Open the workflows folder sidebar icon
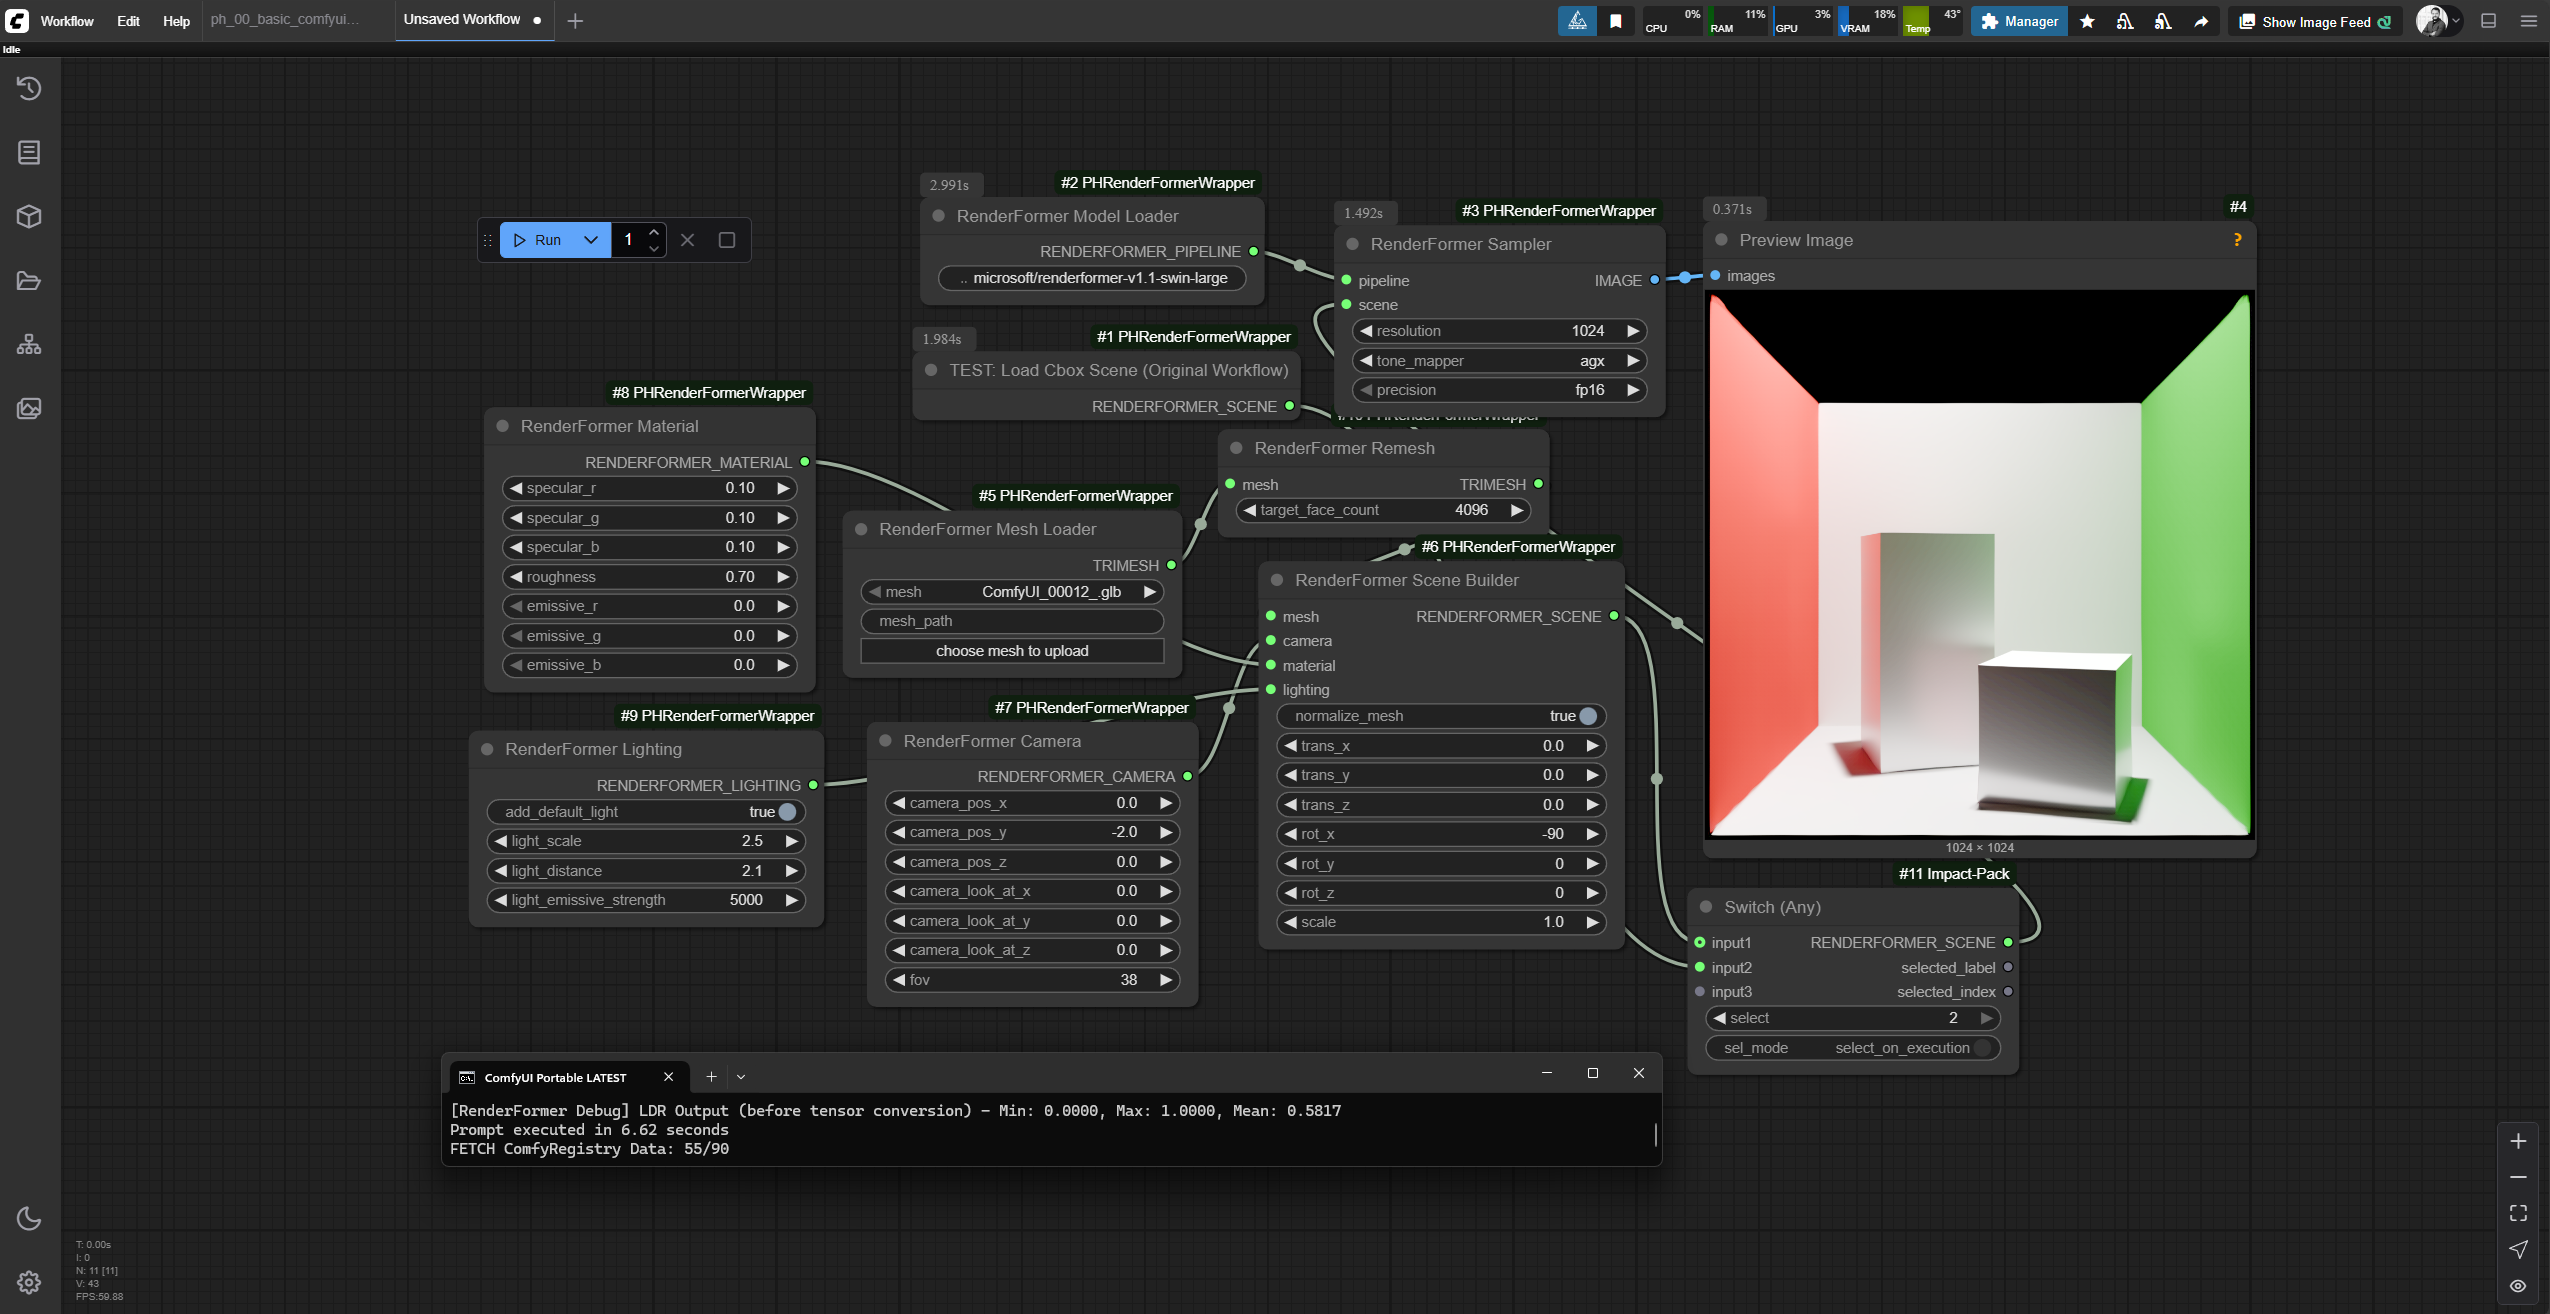The image size is (2550, 1314). click(29, 280)
